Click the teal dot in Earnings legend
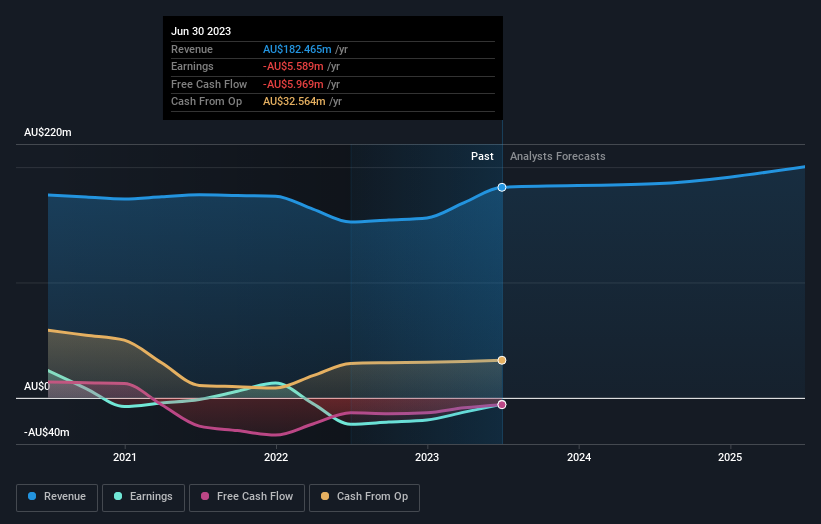The width and height of the screenshot is (821, 524). pos(118,496)
